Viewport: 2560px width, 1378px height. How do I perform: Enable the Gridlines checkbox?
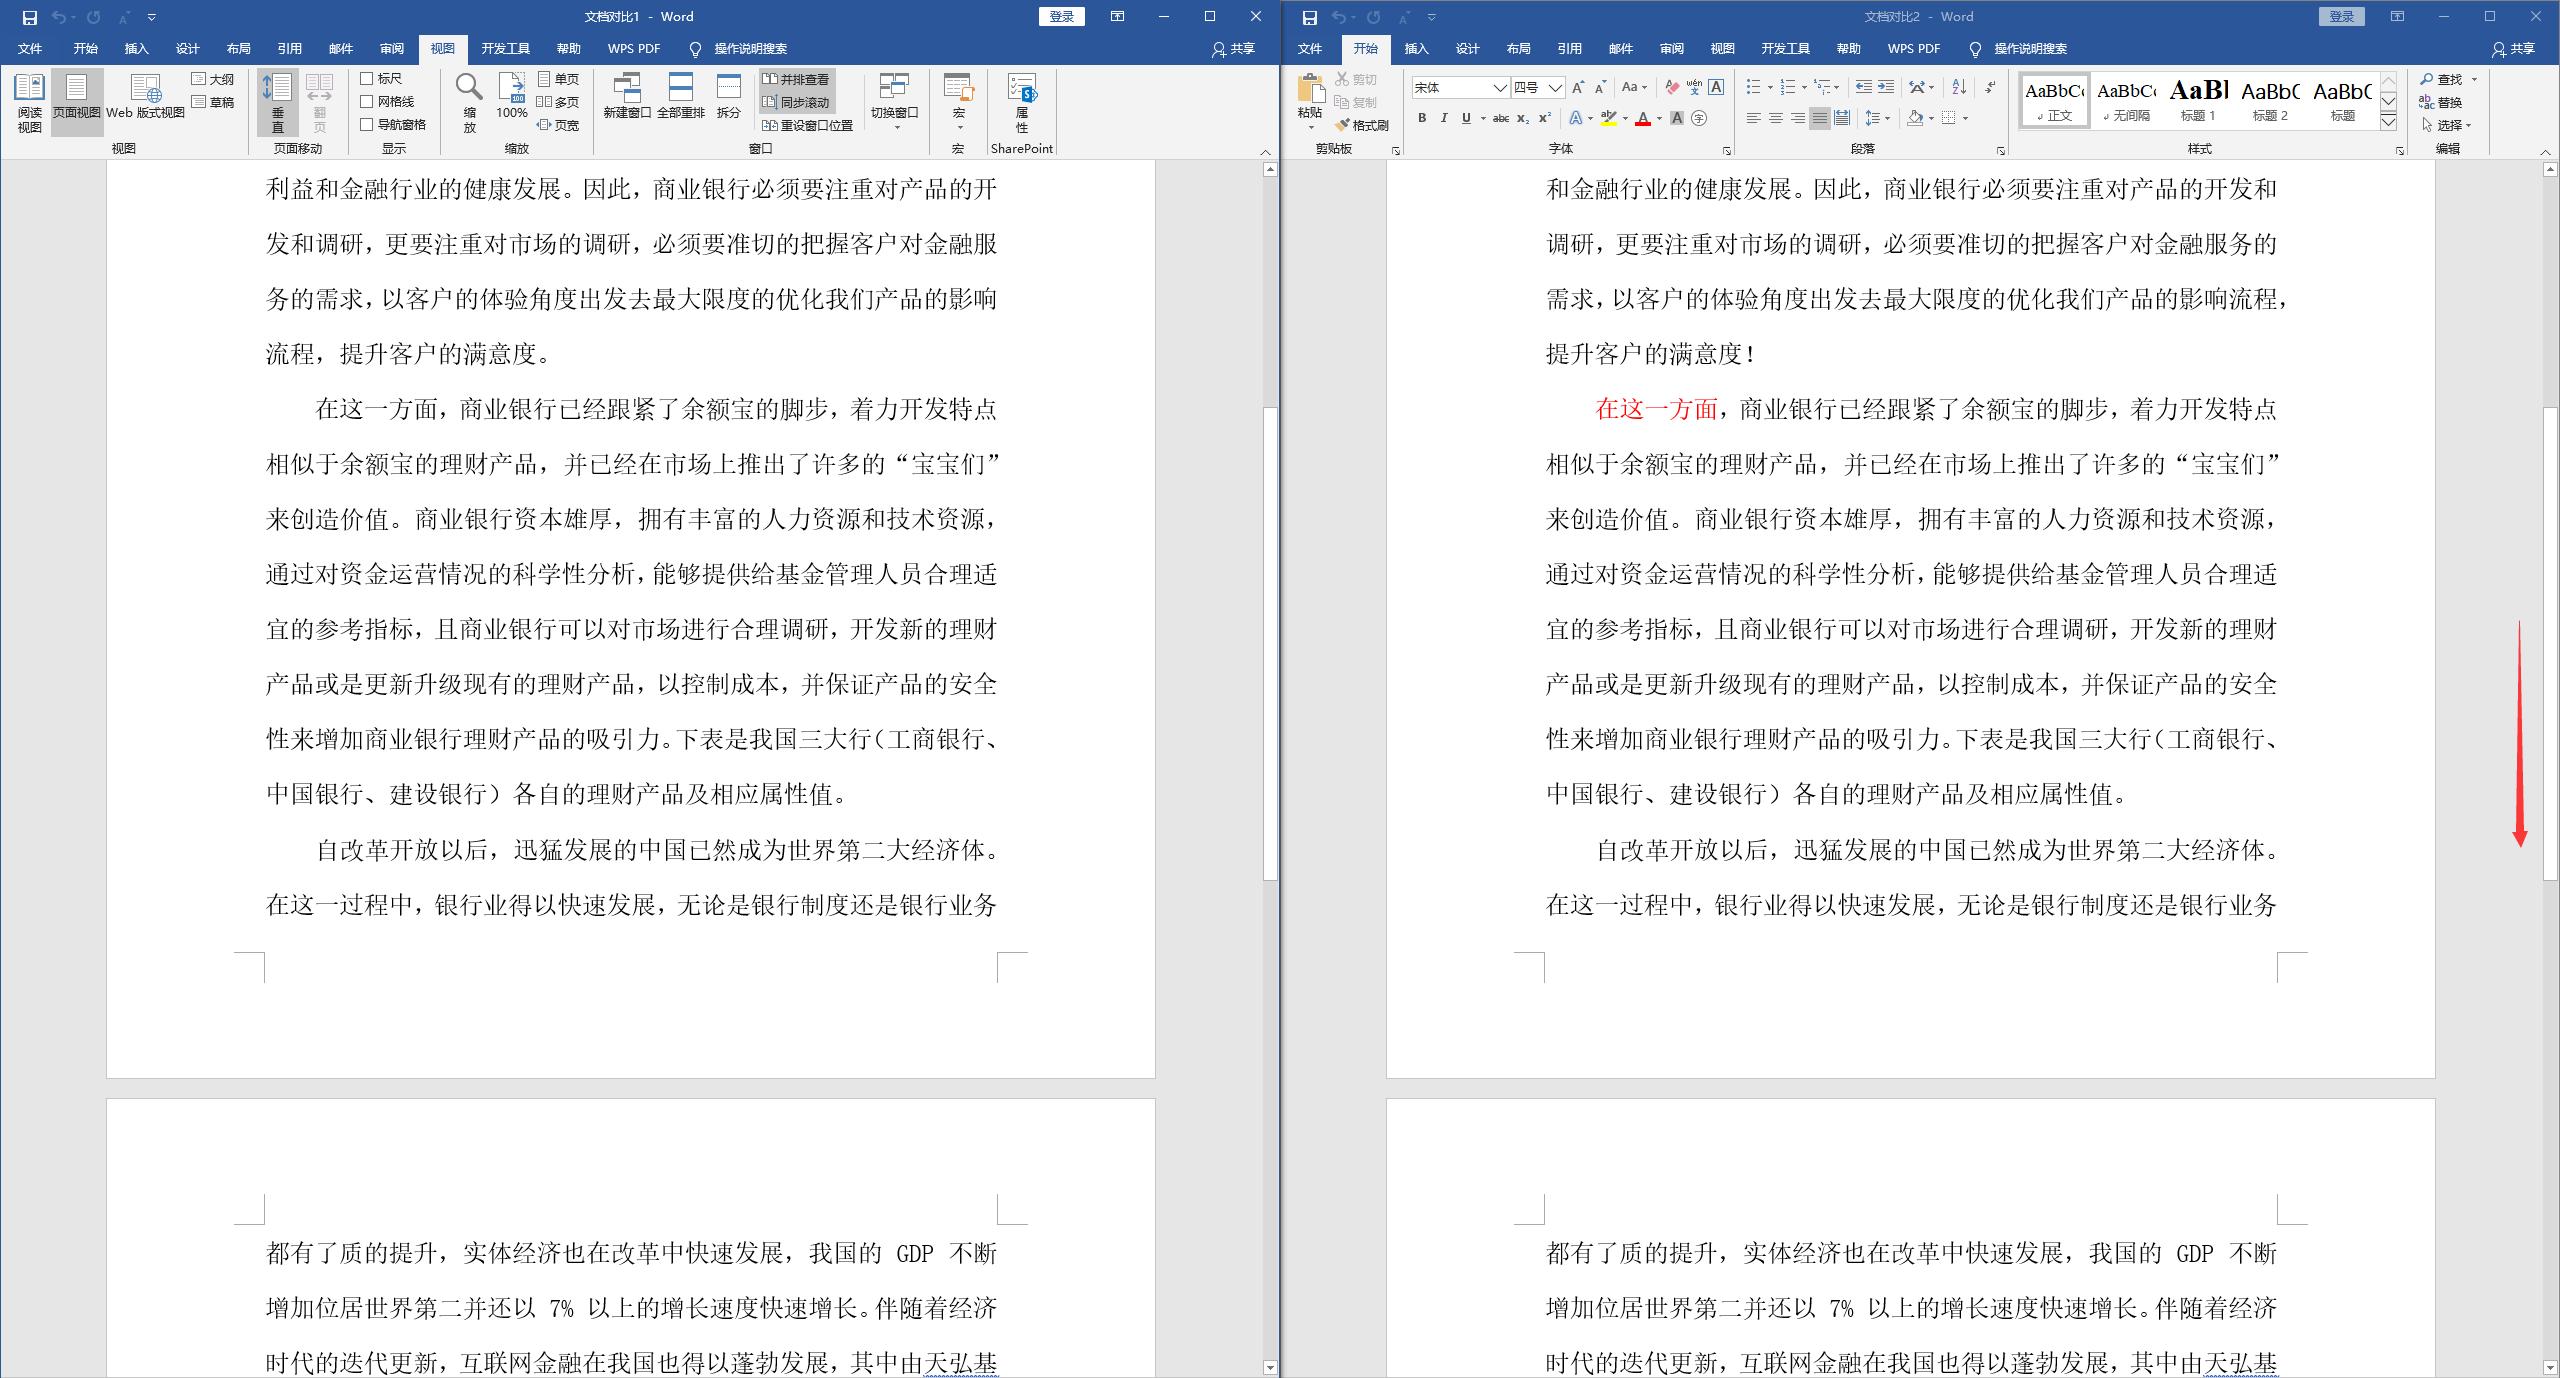pos(368,101)
